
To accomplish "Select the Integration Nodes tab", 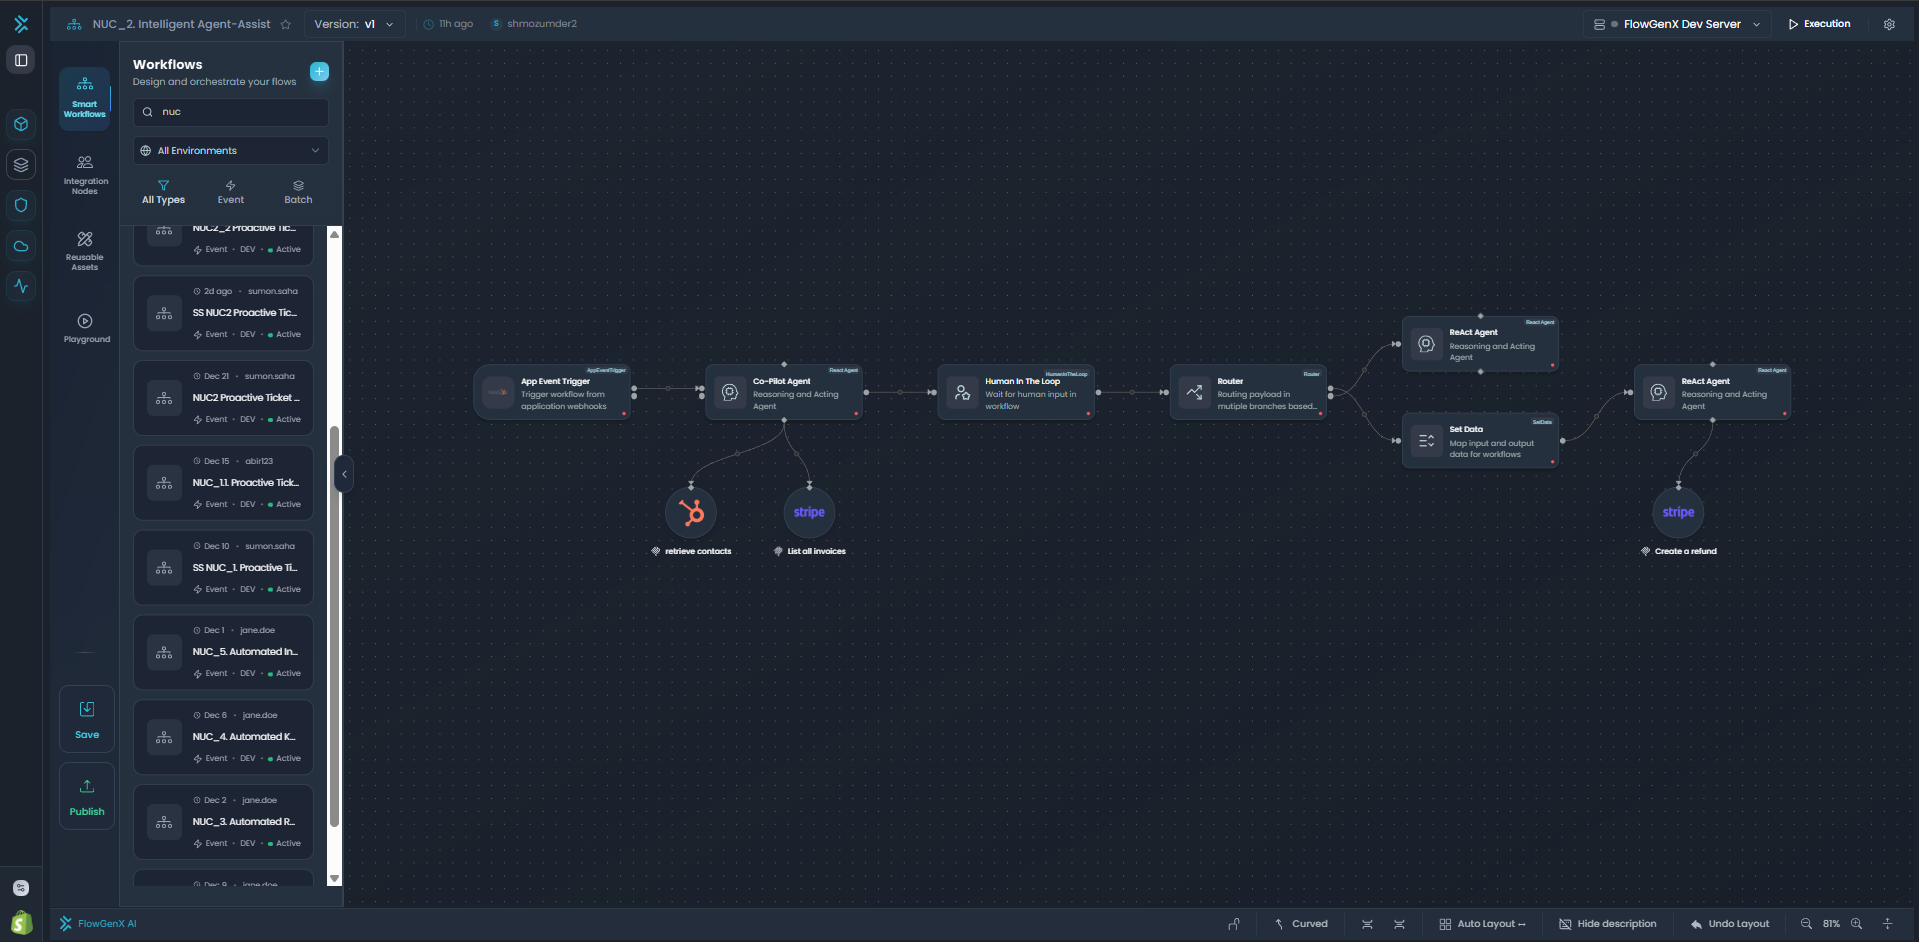I will click(x=85, y=175).
